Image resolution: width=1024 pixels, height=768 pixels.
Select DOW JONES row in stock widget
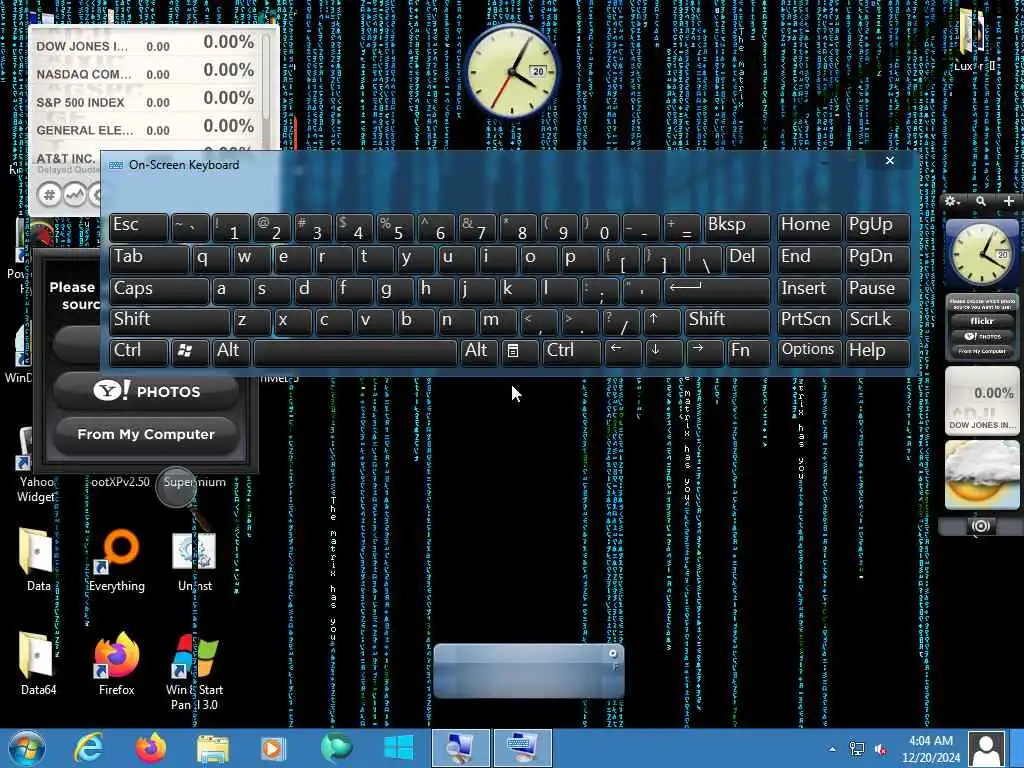tap(145, 45)
